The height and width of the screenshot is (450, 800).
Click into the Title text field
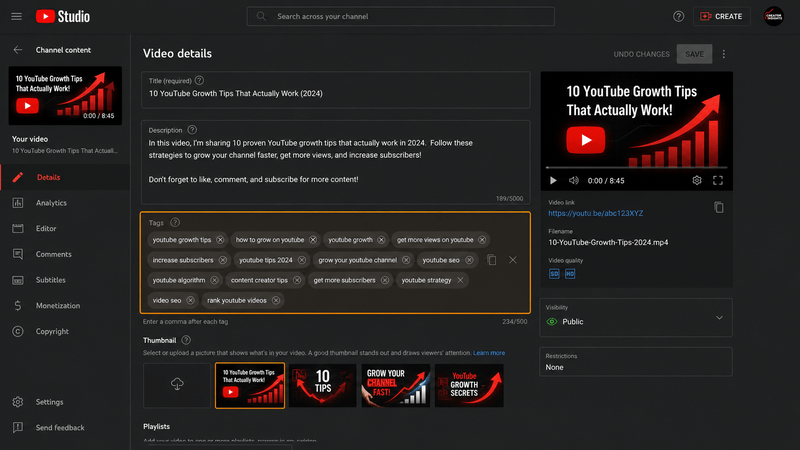point(336,90)
